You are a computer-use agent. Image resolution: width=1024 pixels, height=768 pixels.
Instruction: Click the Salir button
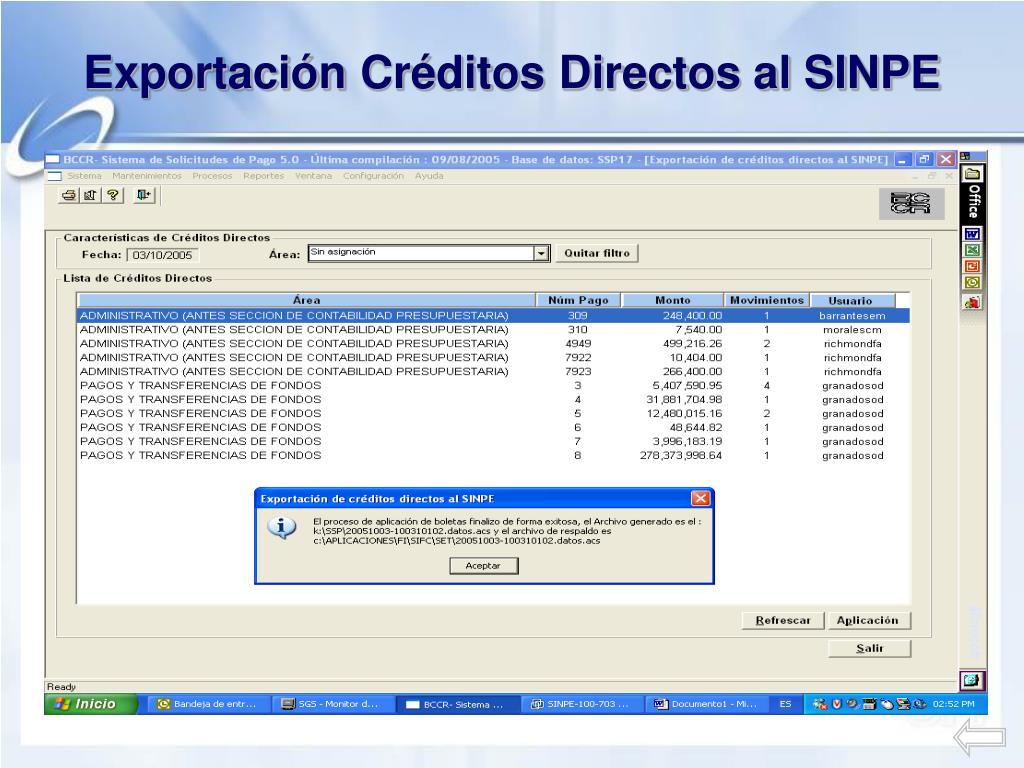[869, 648]
